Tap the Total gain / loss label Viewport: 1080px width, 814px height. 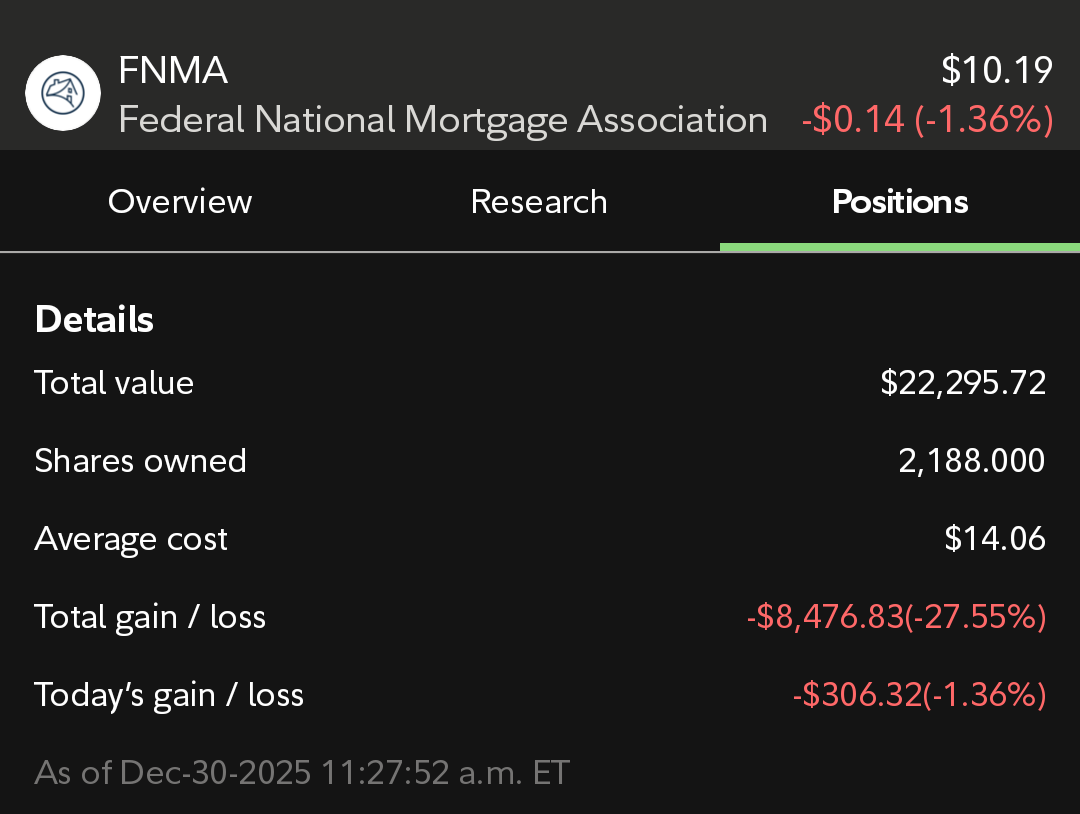[x=150, y=617]
